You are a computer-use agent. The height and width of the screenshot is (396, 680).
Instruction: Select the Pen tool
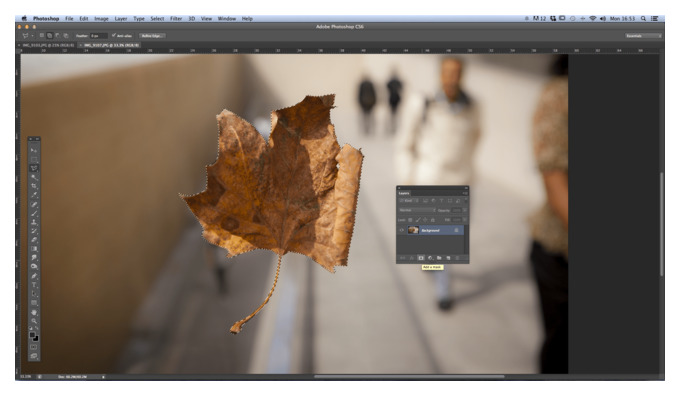(x=34, y=275)
